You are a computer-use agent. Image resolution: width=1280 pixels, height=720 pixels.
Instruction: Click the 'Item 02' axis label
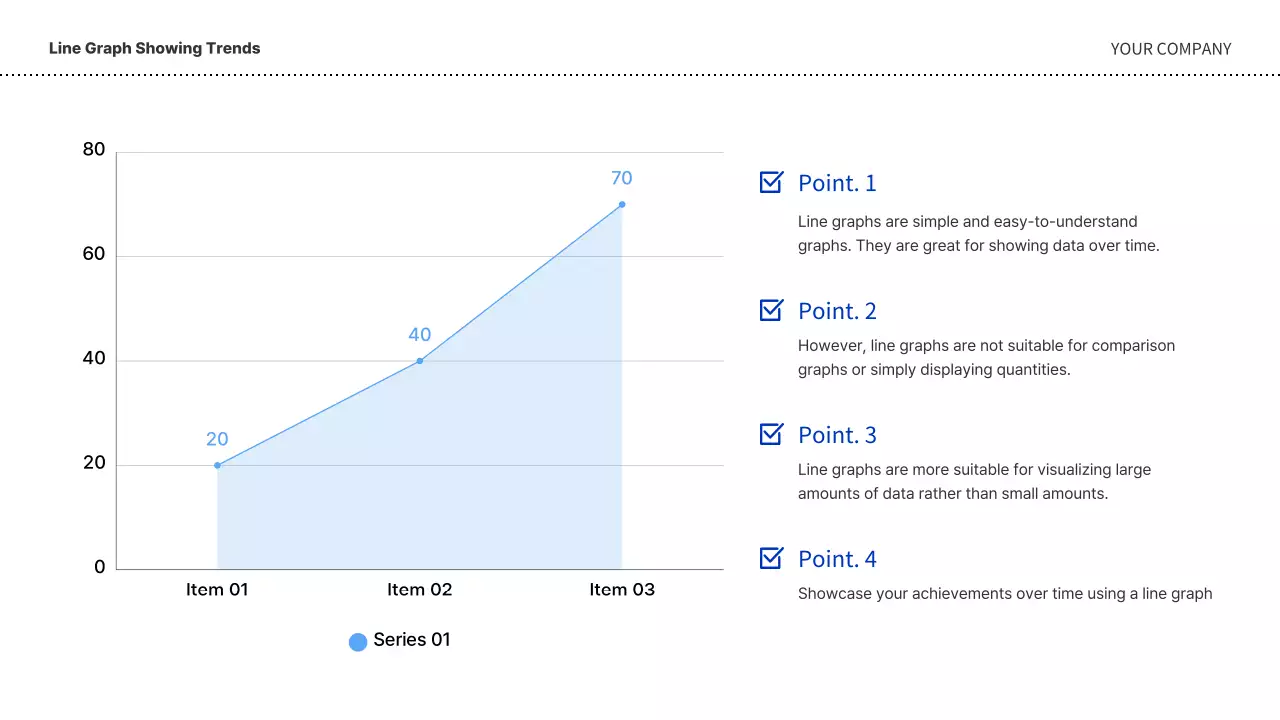pyautogui.click(x=420, y=590)
